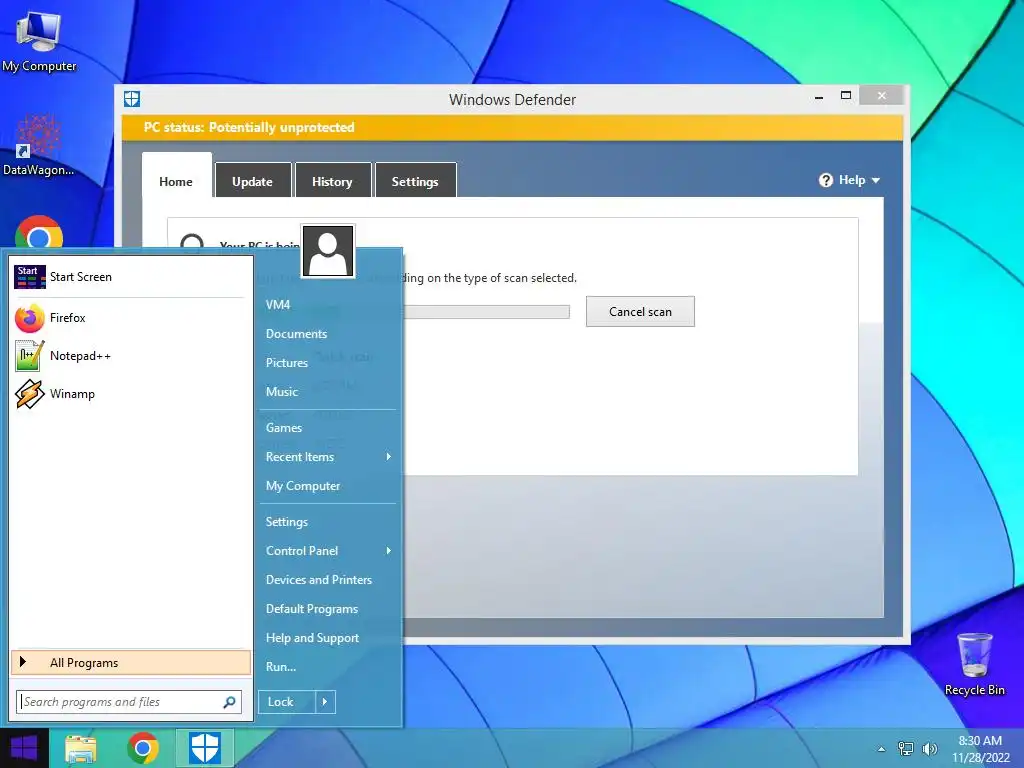This screenshot has width=1024, height=768.
Task: Open My Computer desktop icon
Action: coord(39,42)
